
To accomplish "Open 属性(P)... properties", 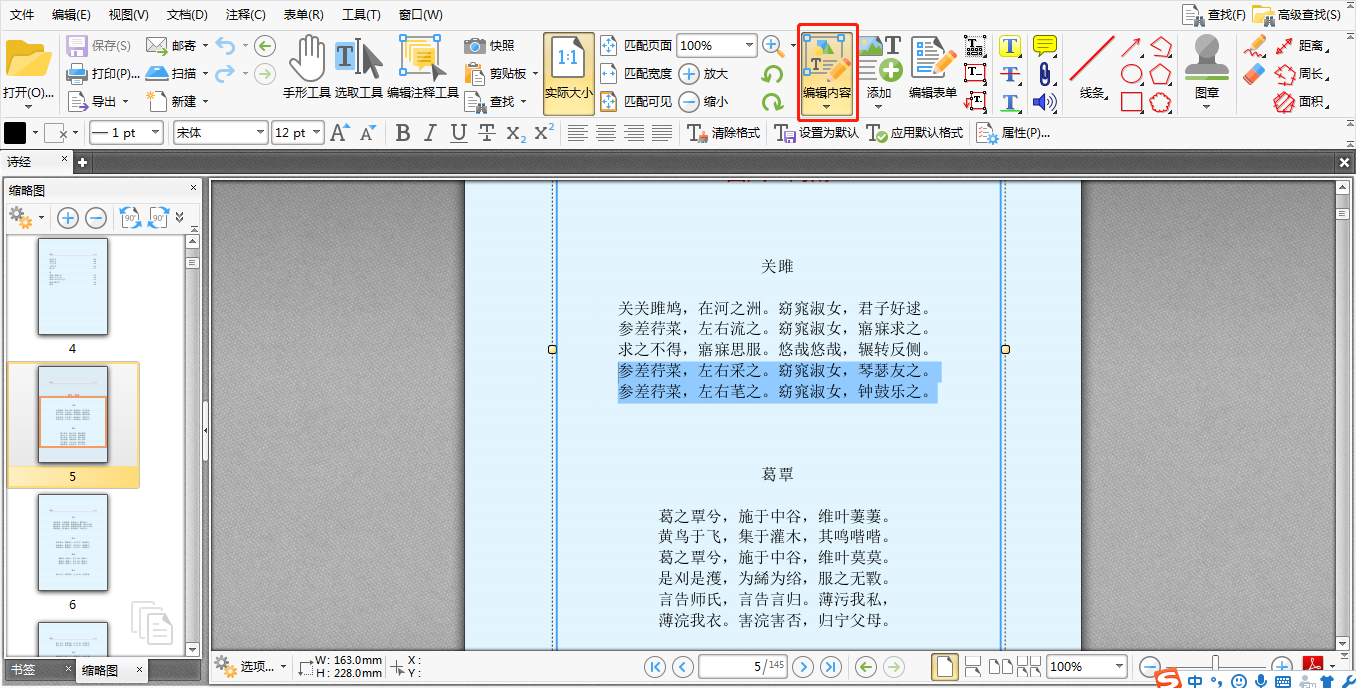I will pyautogui.click(x=1014, y=133).
